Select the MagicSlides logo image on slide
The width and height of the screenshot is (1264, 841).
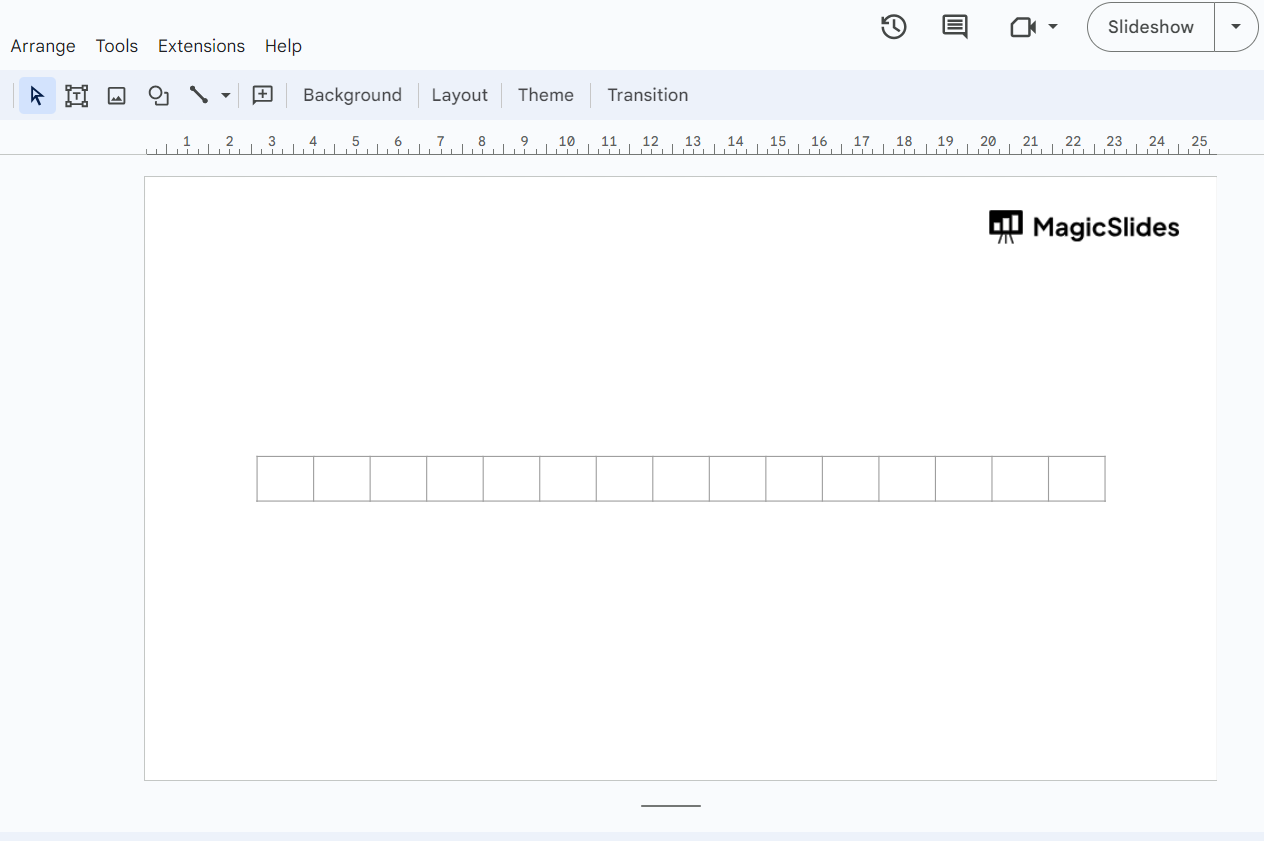point(1084,227)
